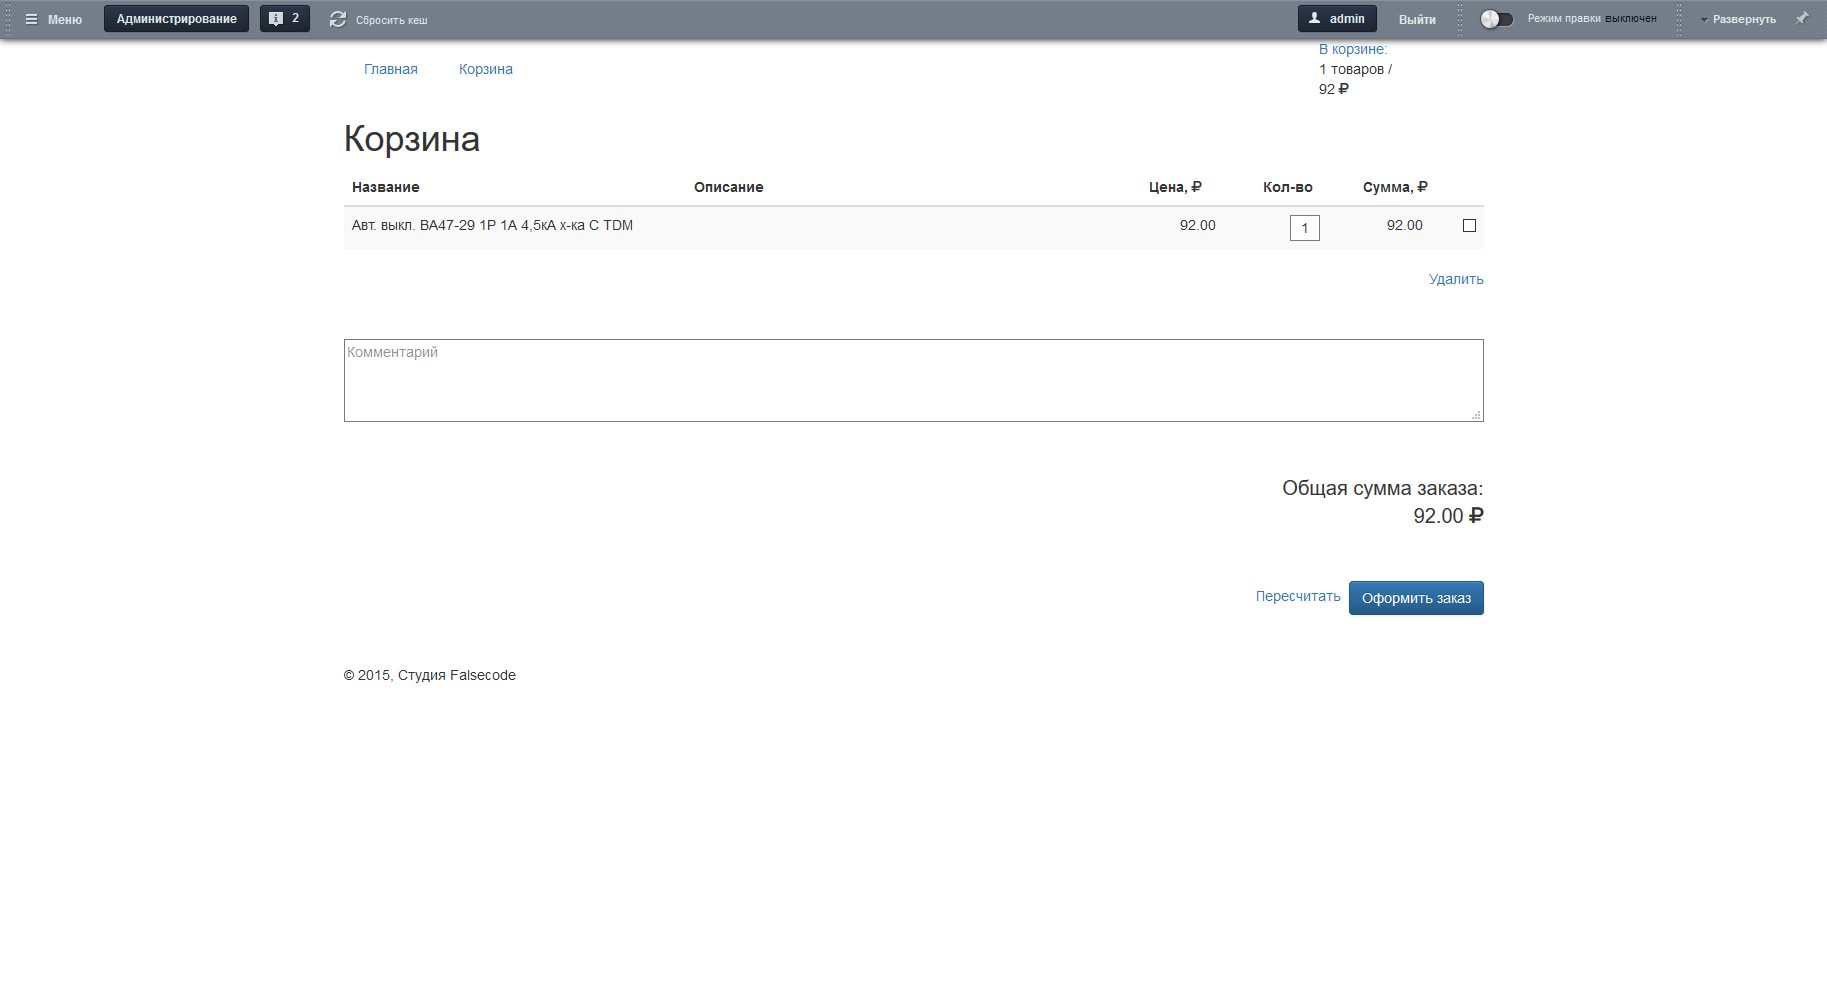Click the notifications icon showing 2
1827x987 pixels.
pos(276,19)
